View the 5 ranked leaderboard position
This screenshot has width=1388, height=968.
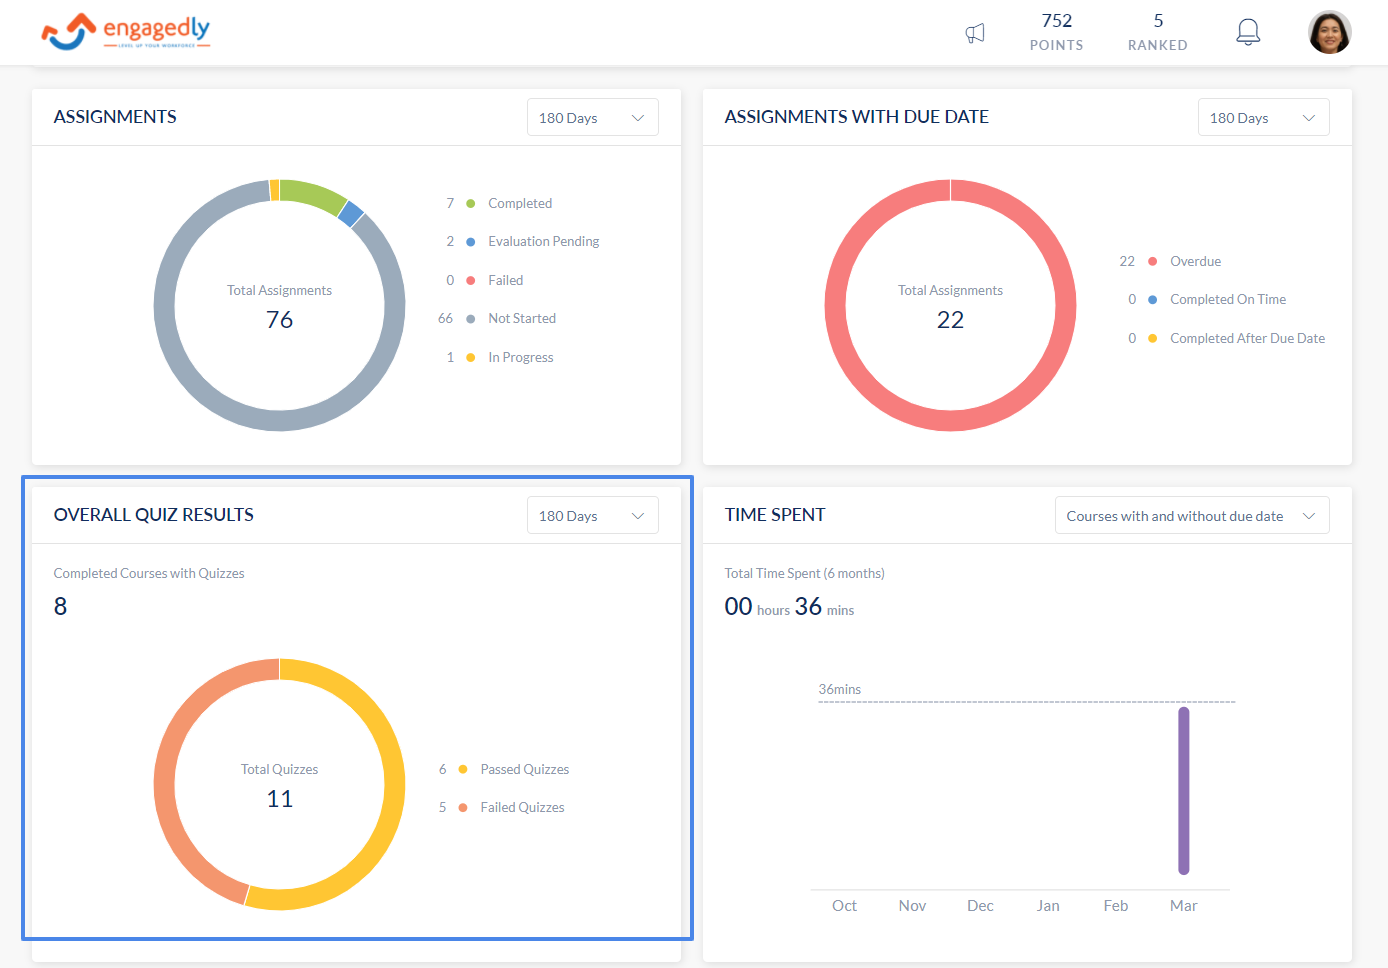coord(1158,32)
